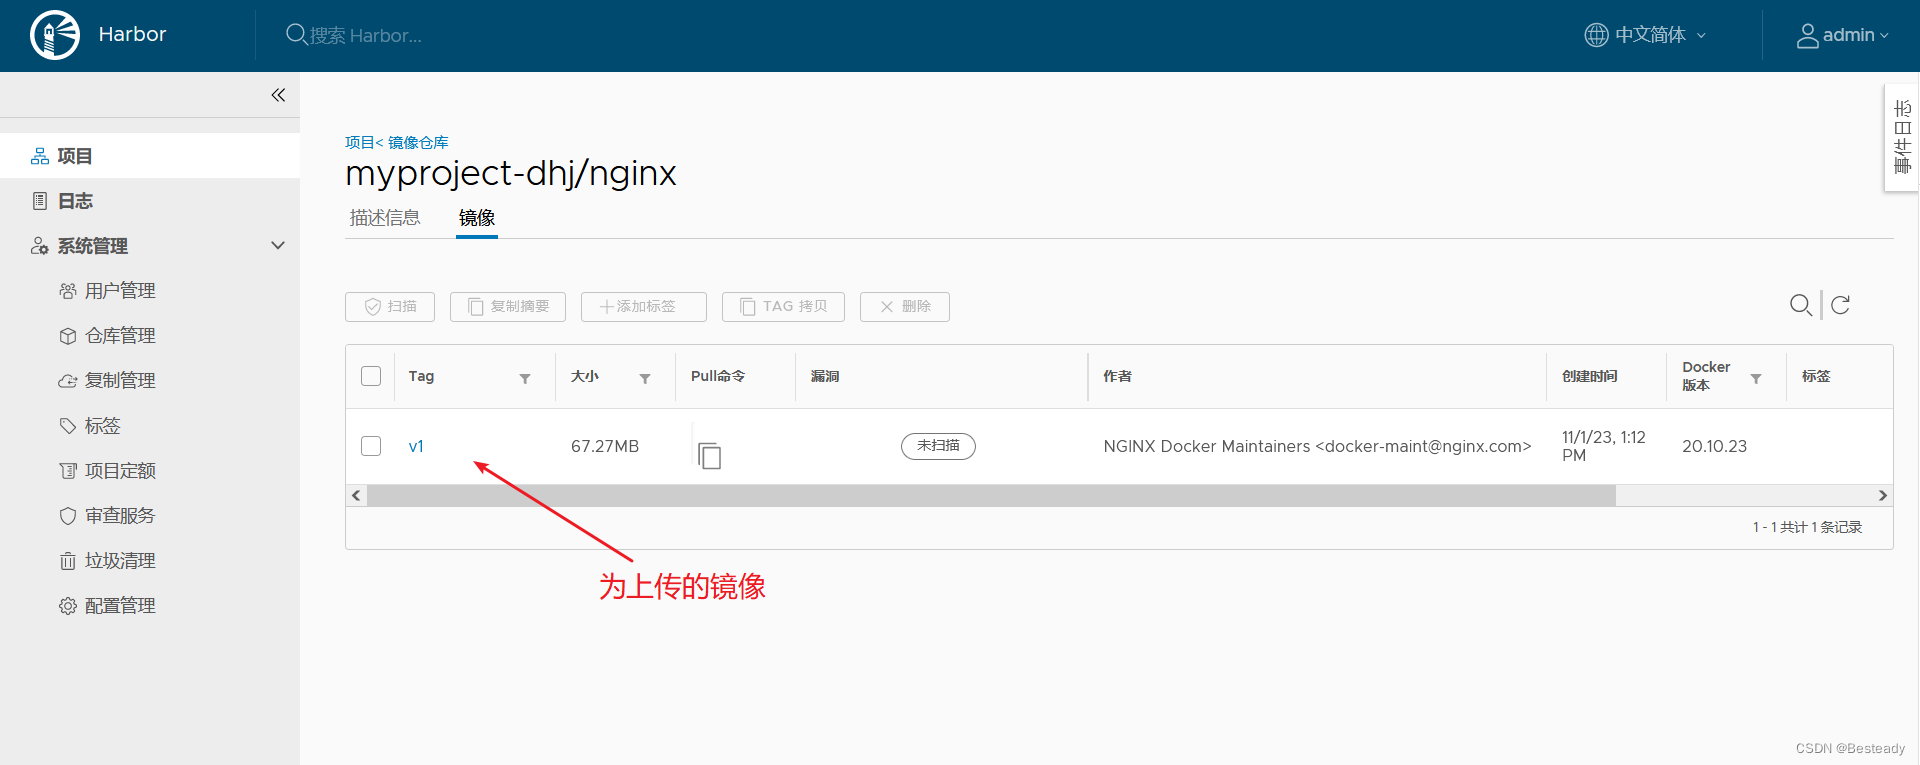Open table search magnifier icon
This screenshot has width=1920, height=765.
point(1801,305)
